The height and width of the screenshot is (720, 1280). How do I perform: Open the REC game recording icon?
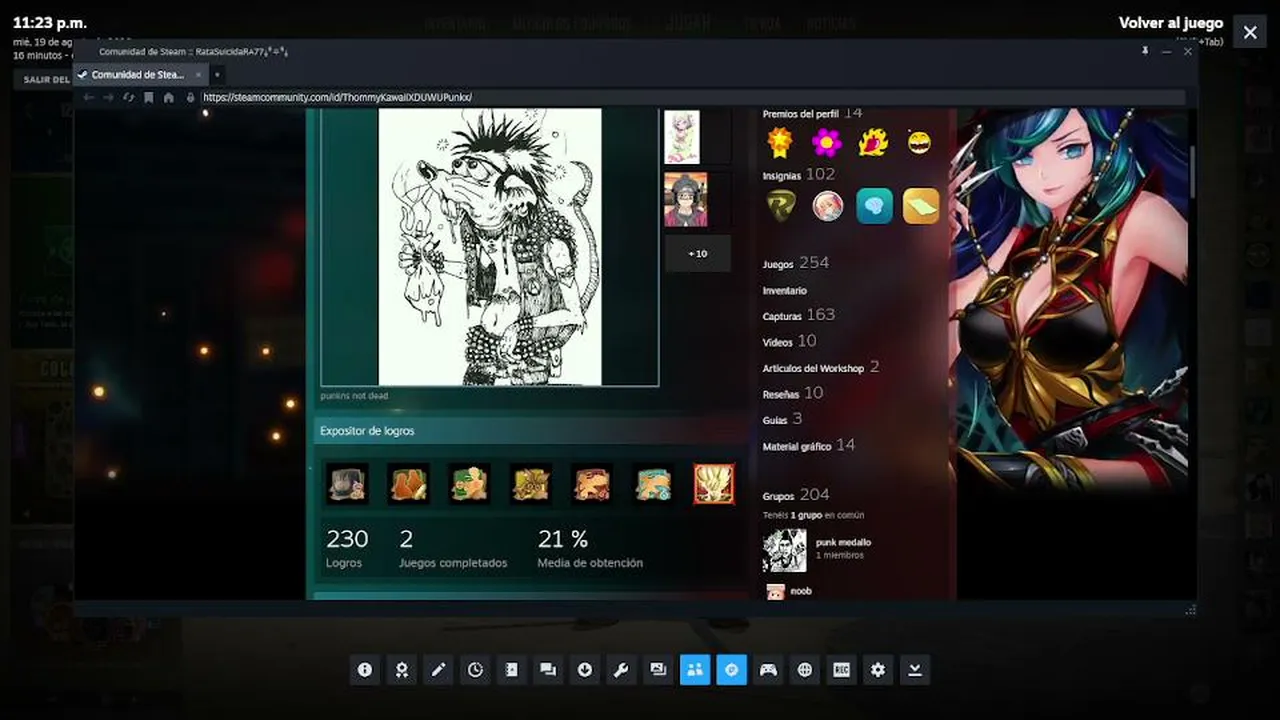[x=841, y=670]
